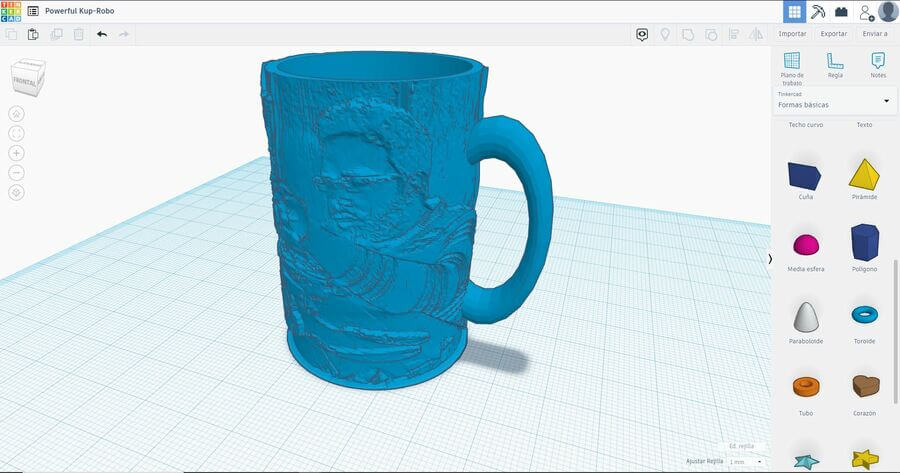
Task: Click the Tinkercad logo
Action: pyautogui.click(x=12, y=11)
